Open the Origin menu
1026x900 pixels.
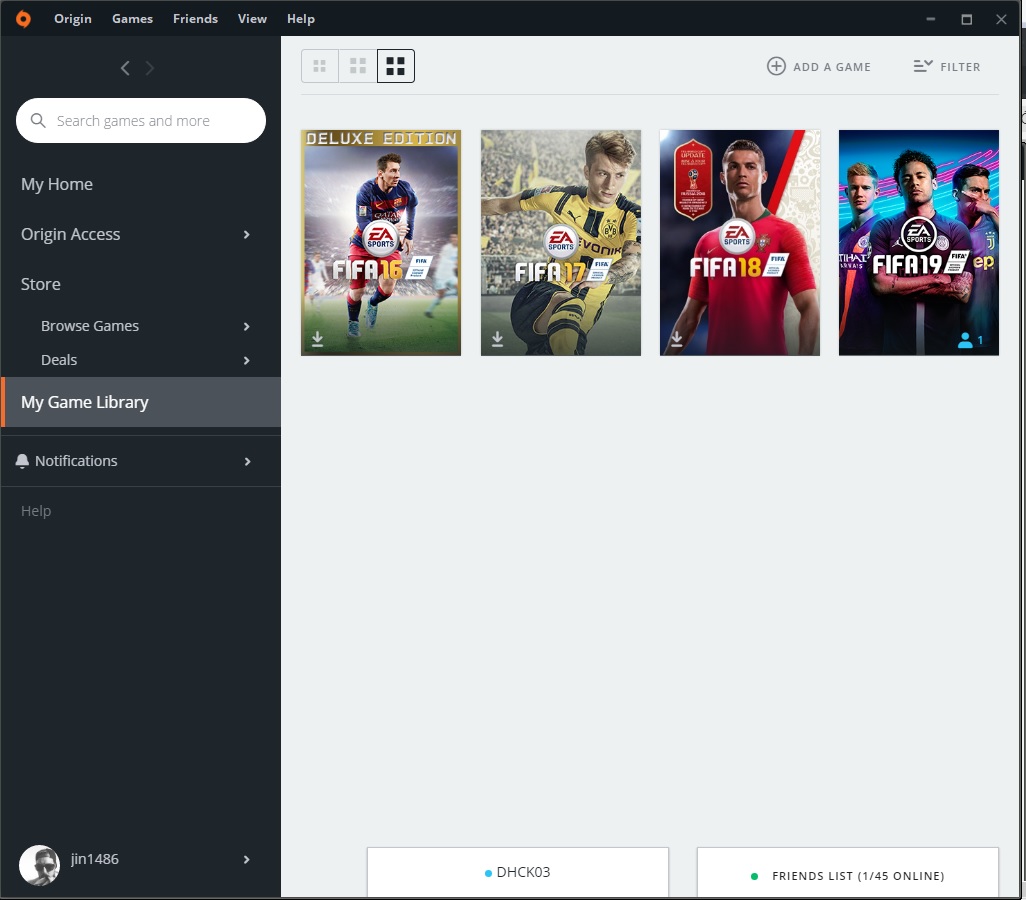point(73,19)
